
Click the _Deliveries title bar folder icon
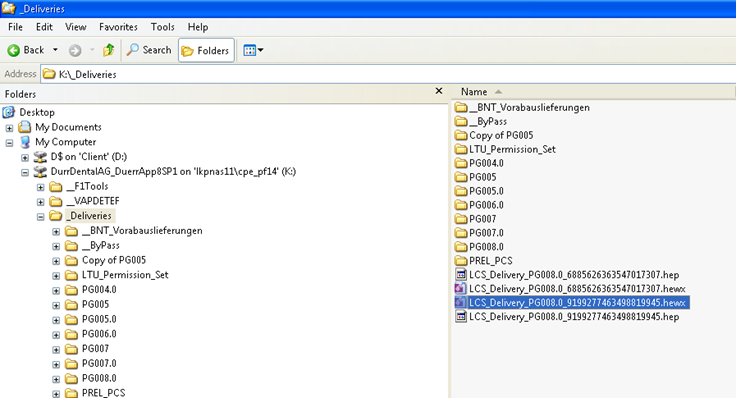[x=9, y=8]
